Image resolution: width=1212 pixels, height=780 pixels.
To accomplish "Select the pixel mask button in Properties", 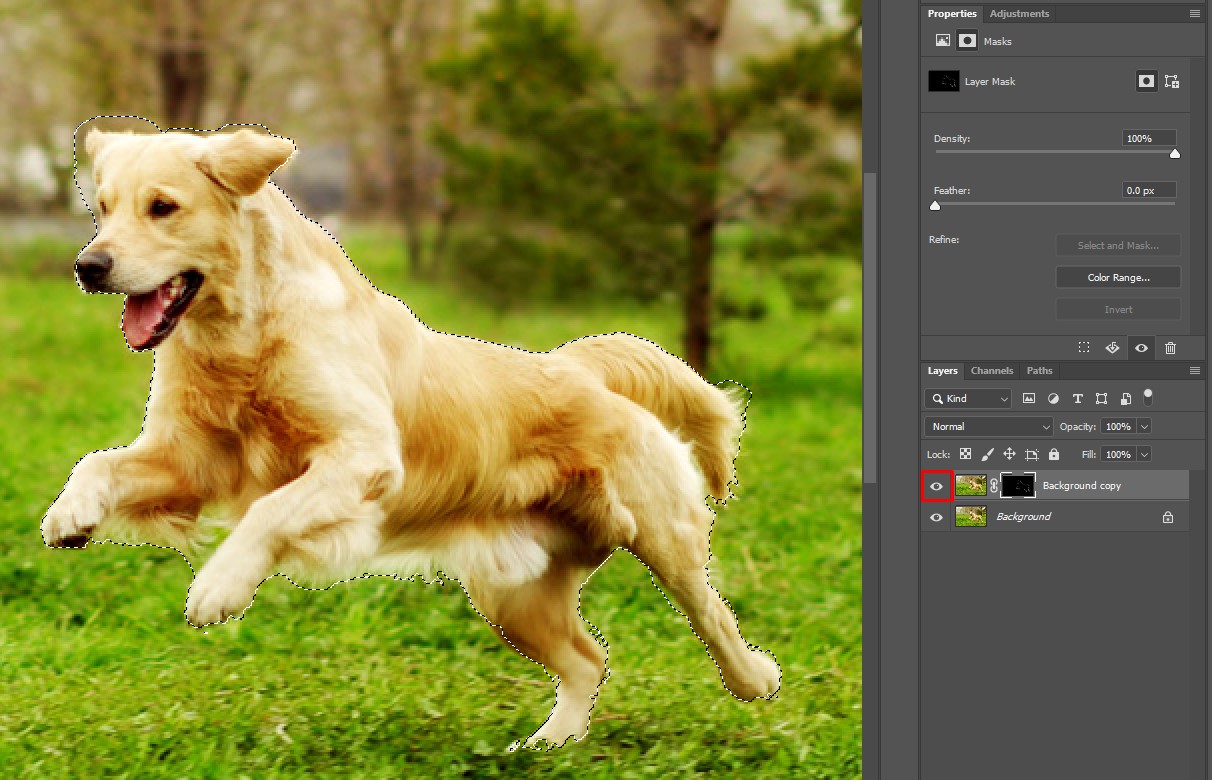I will (1146, 81).
